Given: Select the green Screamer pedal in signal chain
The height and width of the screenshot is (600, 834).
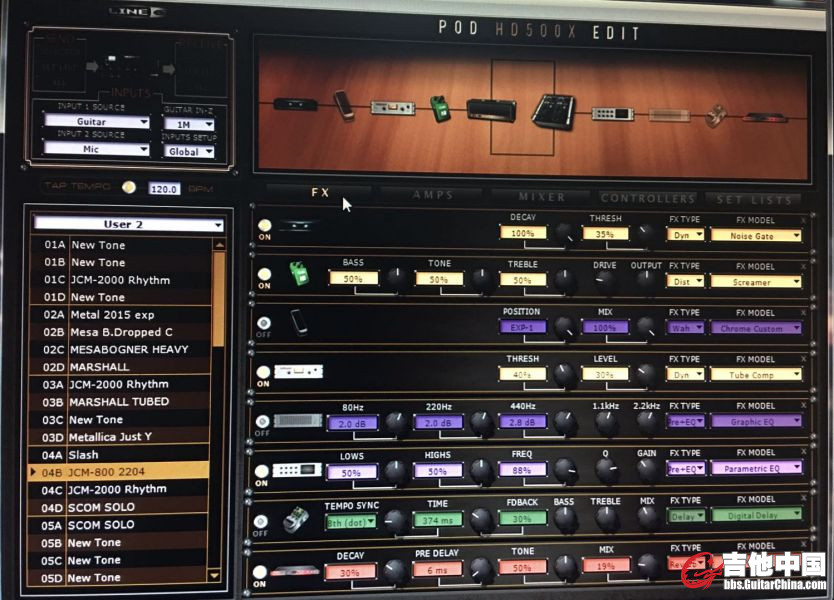Looking at the screenshot, I should click(440, 109).
